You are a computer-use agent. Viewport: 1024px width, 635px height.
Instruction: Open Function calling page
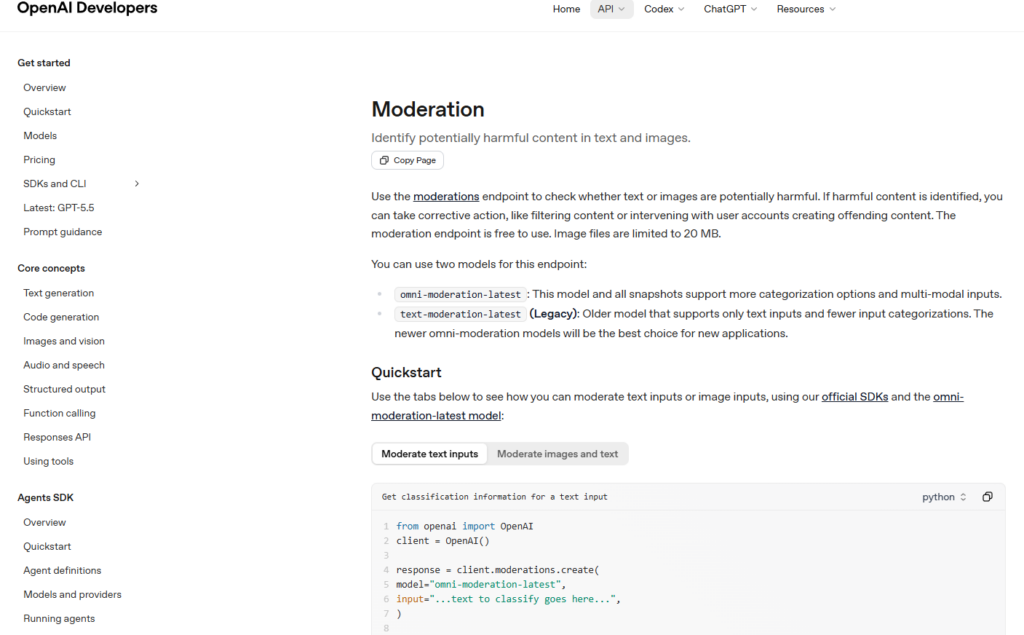click(x=59, y=414)
